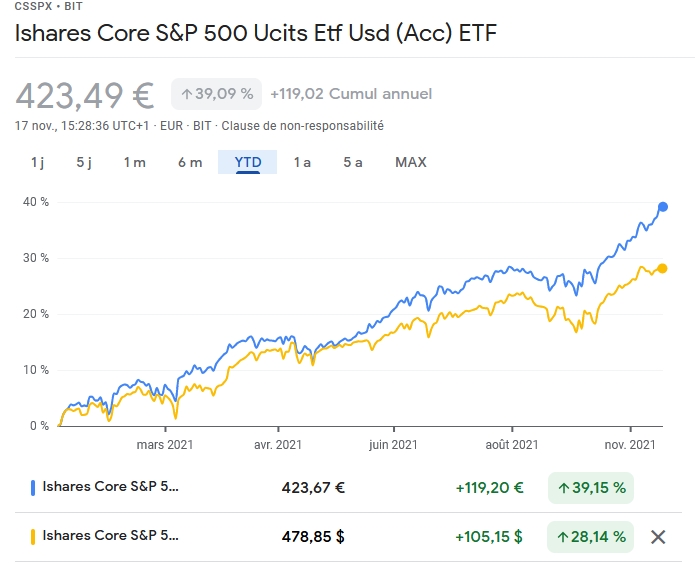
Task: Click the août 2021 axis label
Action: (512, 445)
